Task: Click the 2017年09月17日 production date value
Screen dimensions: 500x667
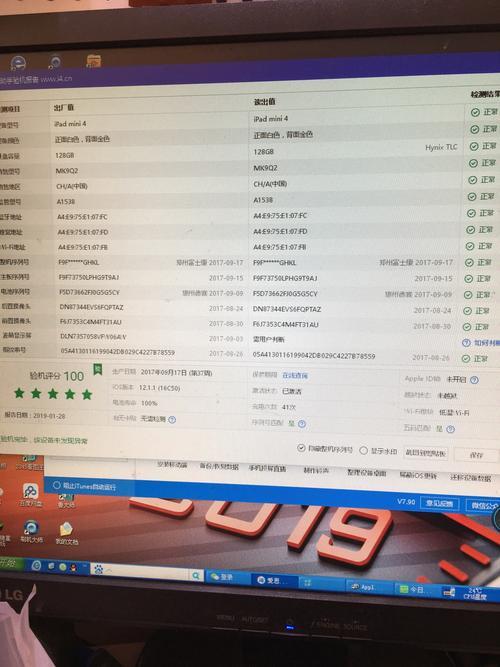Action: pyautogui.click(x=176, y=372)
